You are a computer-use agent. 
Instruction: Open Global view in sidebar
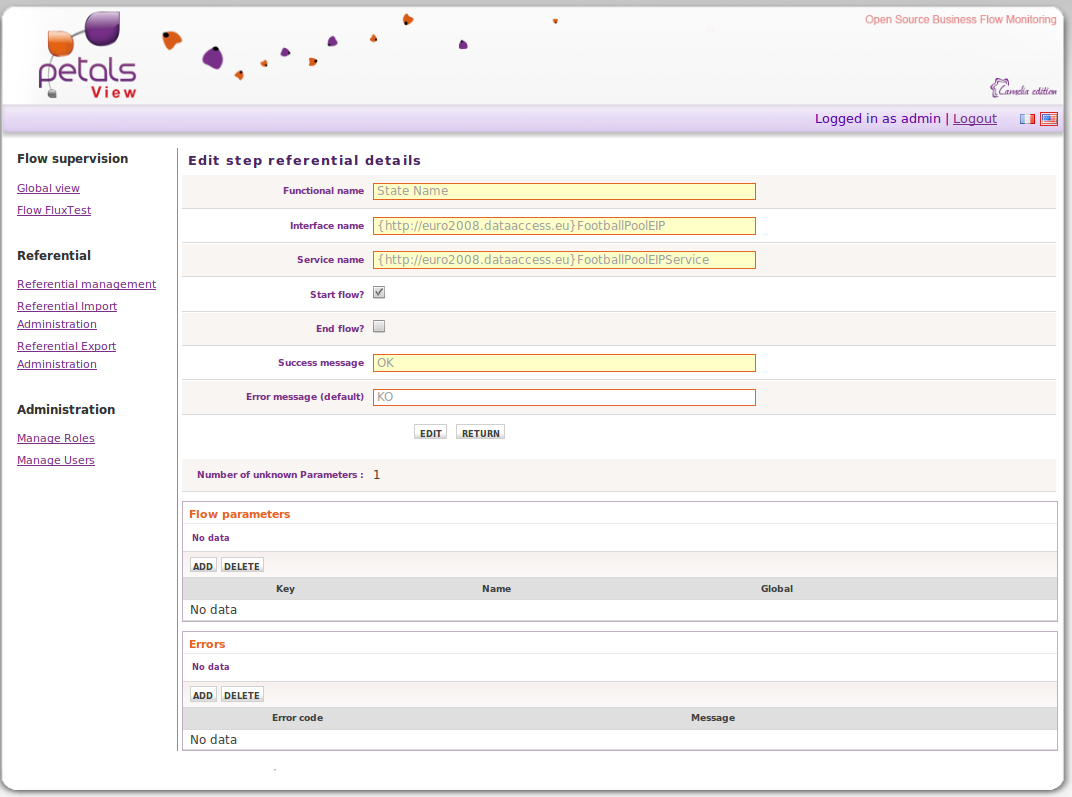coord(48,188)
